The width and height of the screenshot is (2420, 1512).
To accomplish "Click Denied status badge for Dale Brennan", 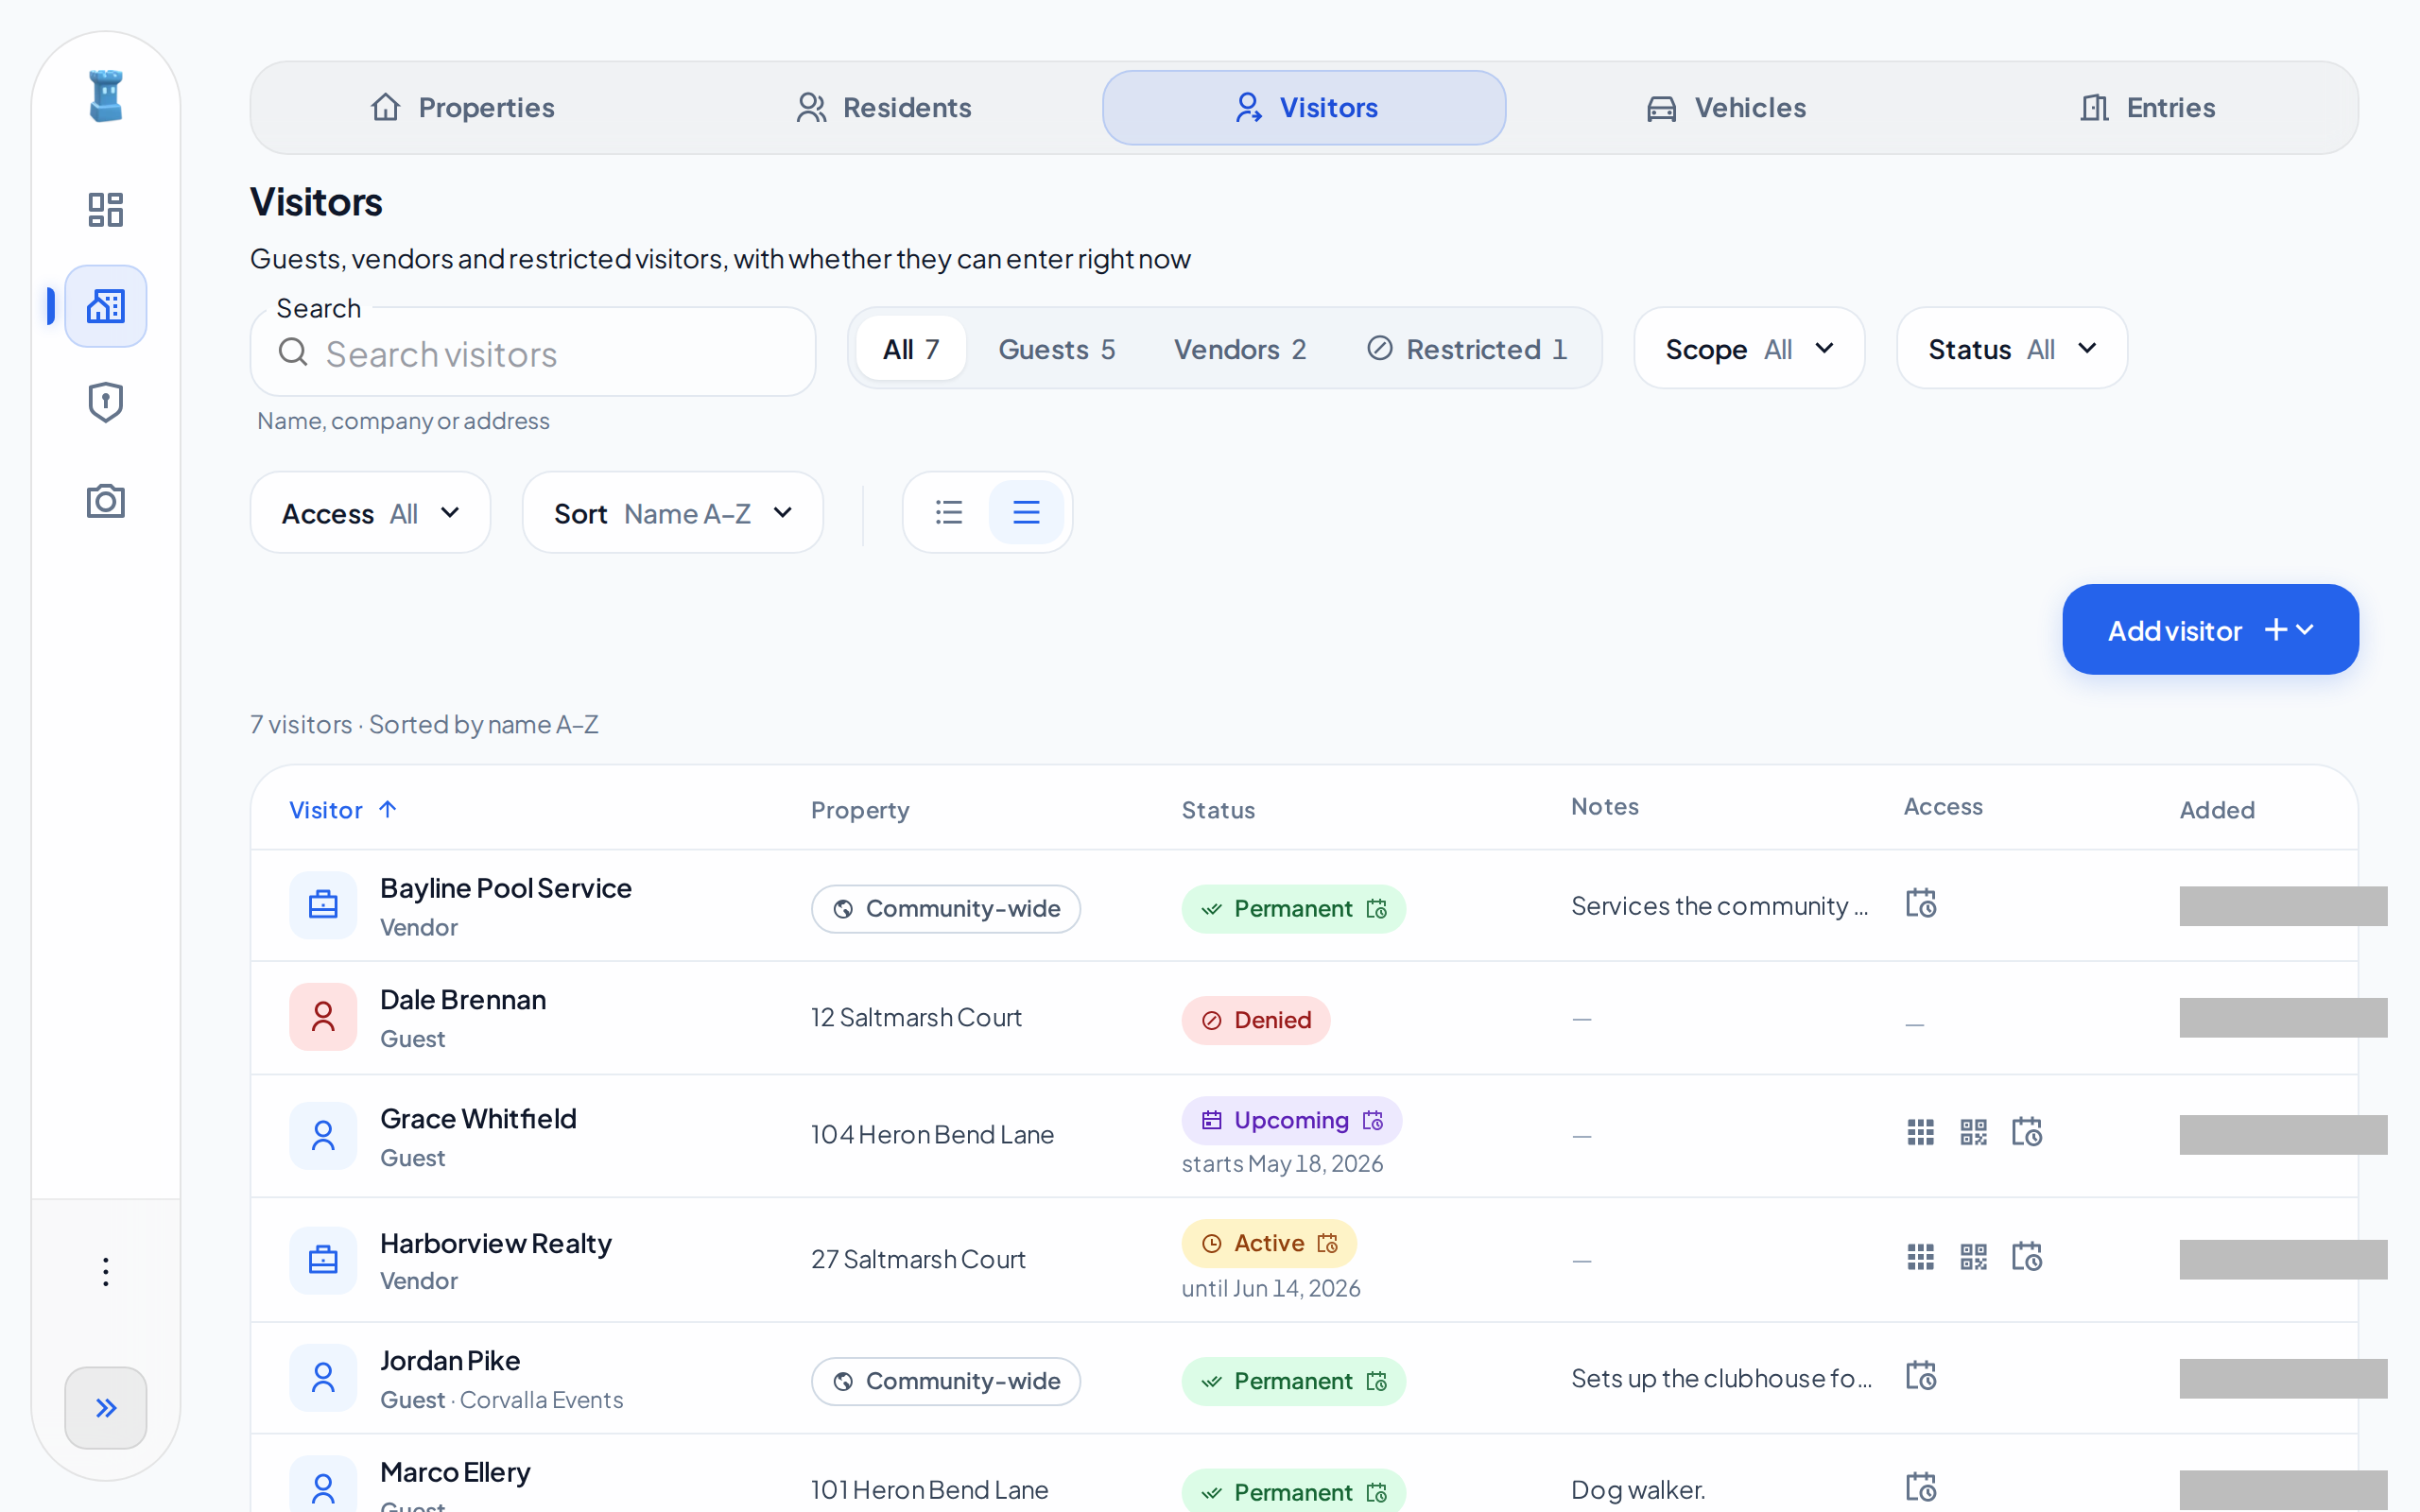I will (x=1256, y=1020).
